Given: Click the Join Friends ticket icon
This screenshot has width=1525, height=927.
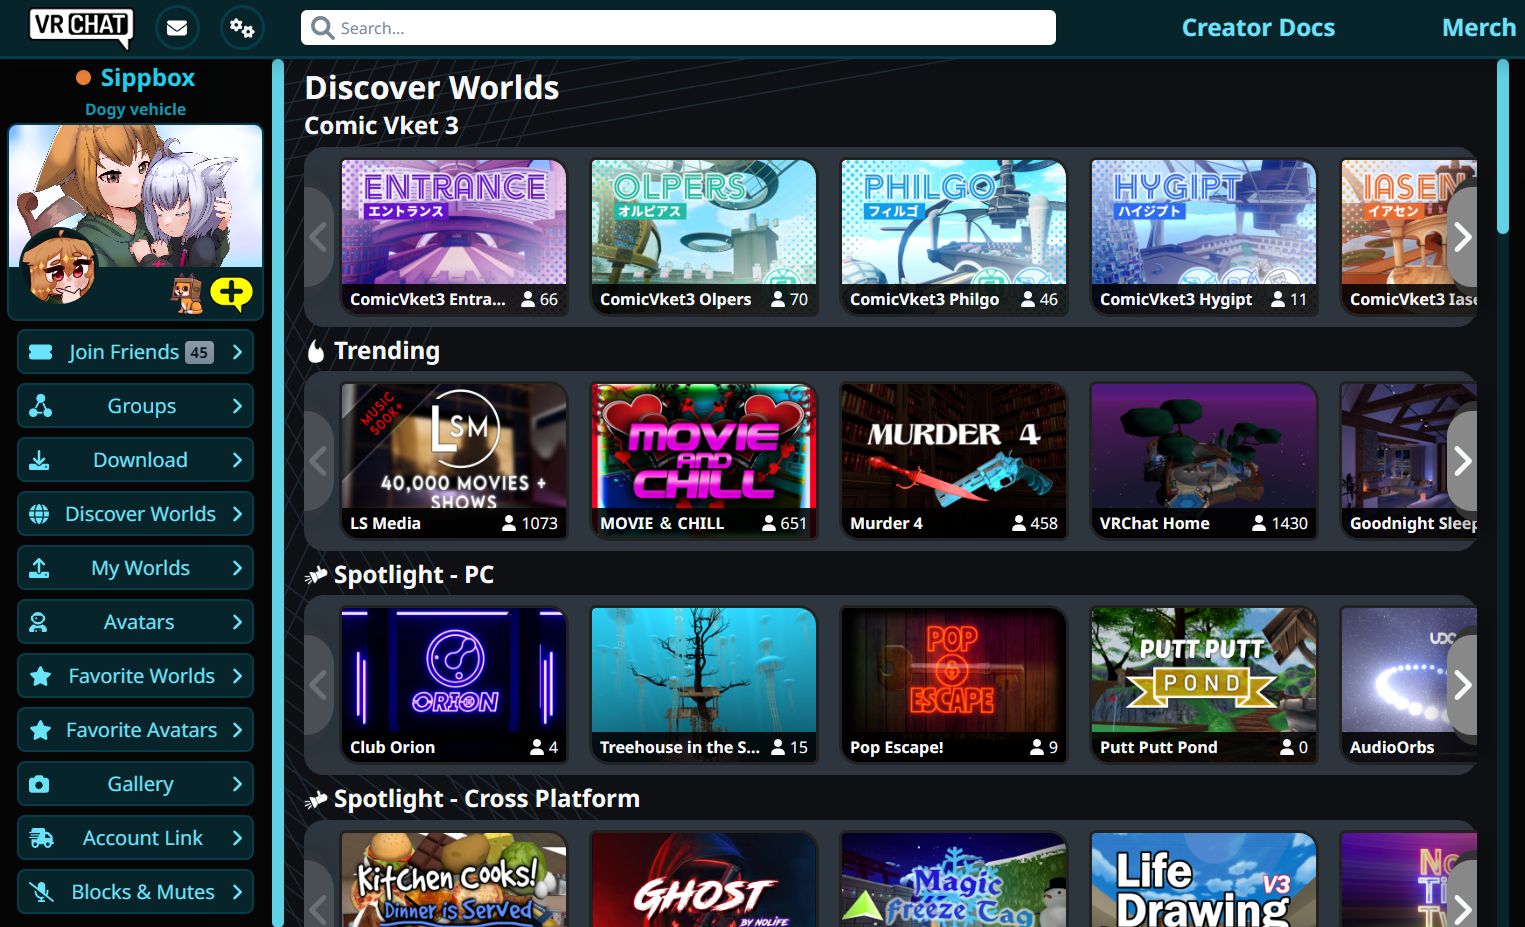Looking at the screenshot, I should (40, 352).
